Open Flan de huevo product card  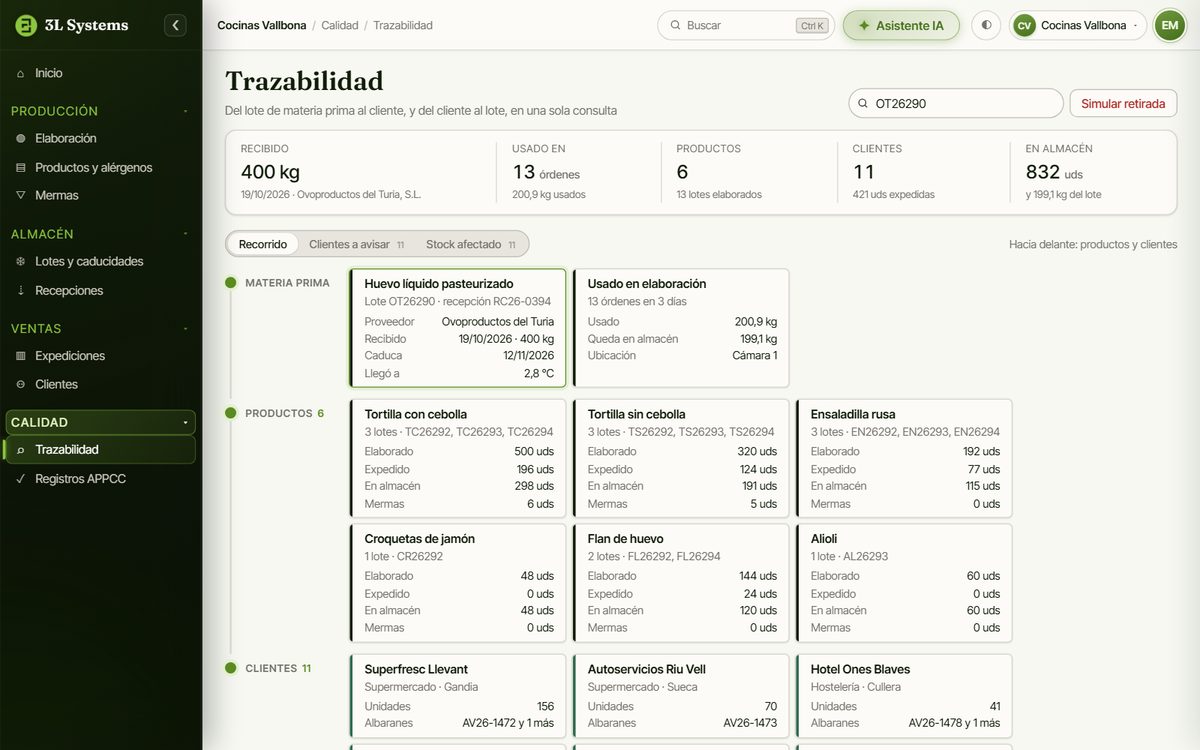[x=681, y=583]
